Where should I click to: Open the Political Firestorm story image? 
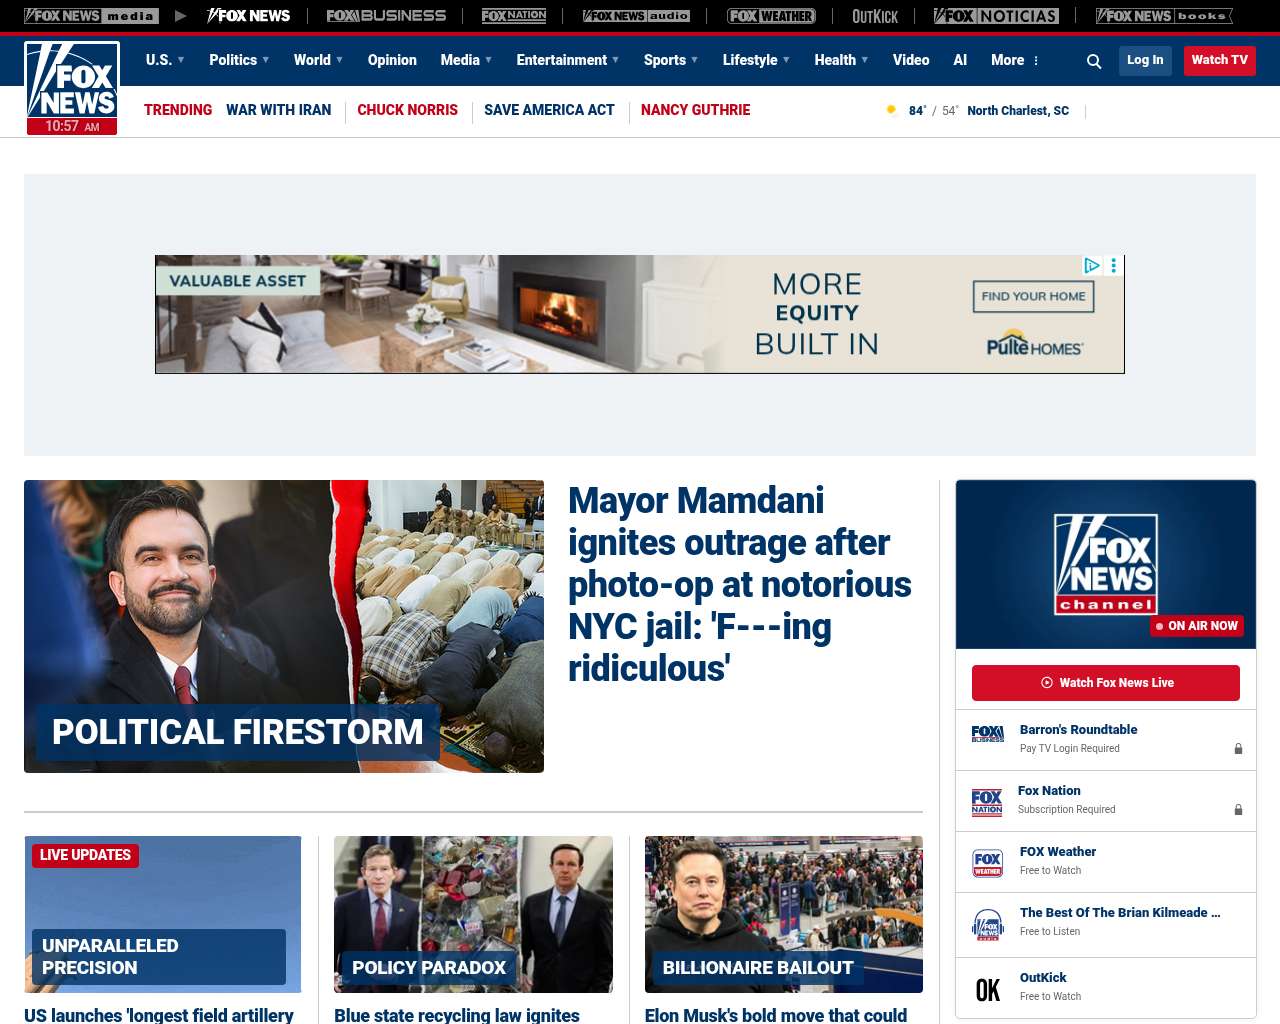click(x=284, y=626)
